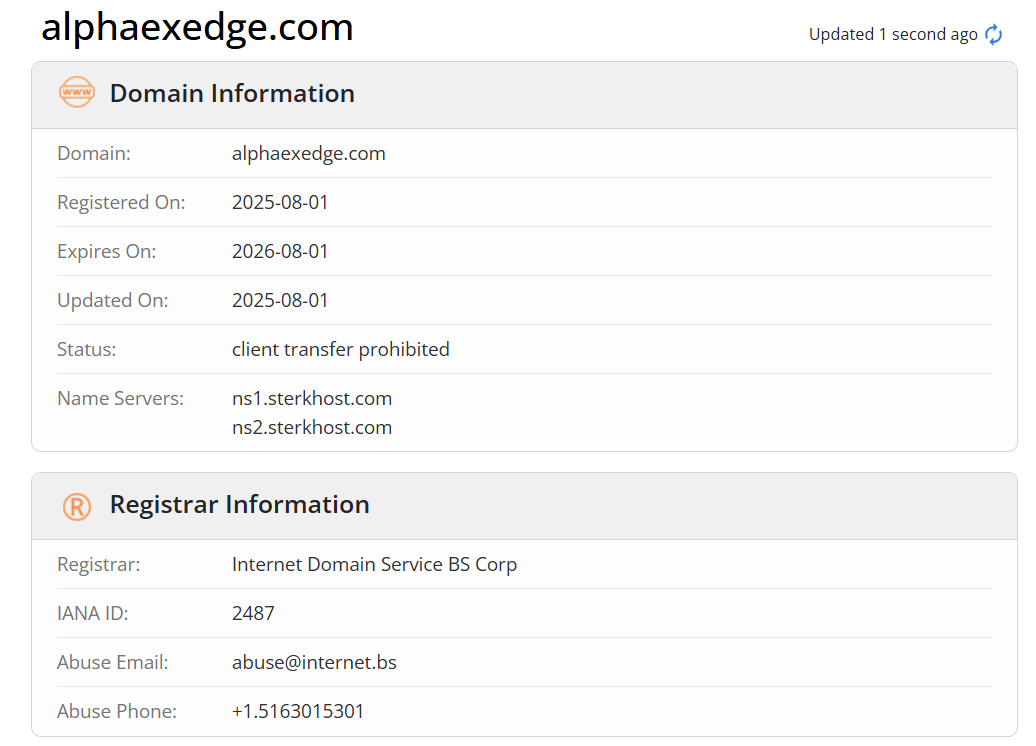The width and height of the screenshot is (1036, 746).
Task: Click the Updated On date value
Action: click(280, 300)
